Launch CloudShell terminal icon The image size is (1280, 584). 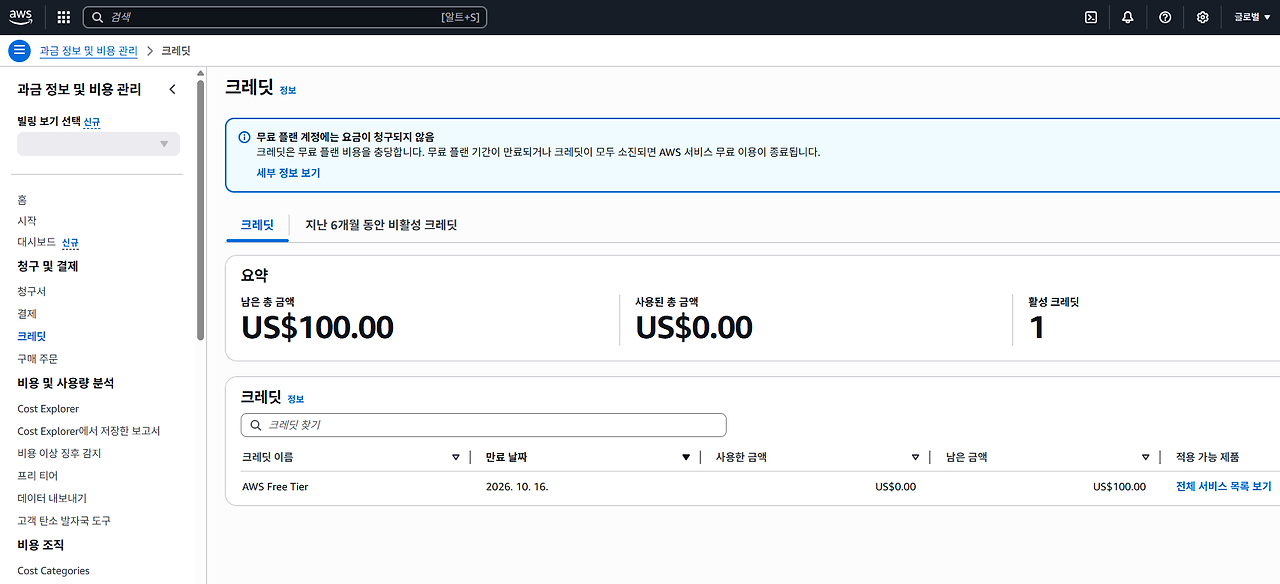coord(1091,17)
